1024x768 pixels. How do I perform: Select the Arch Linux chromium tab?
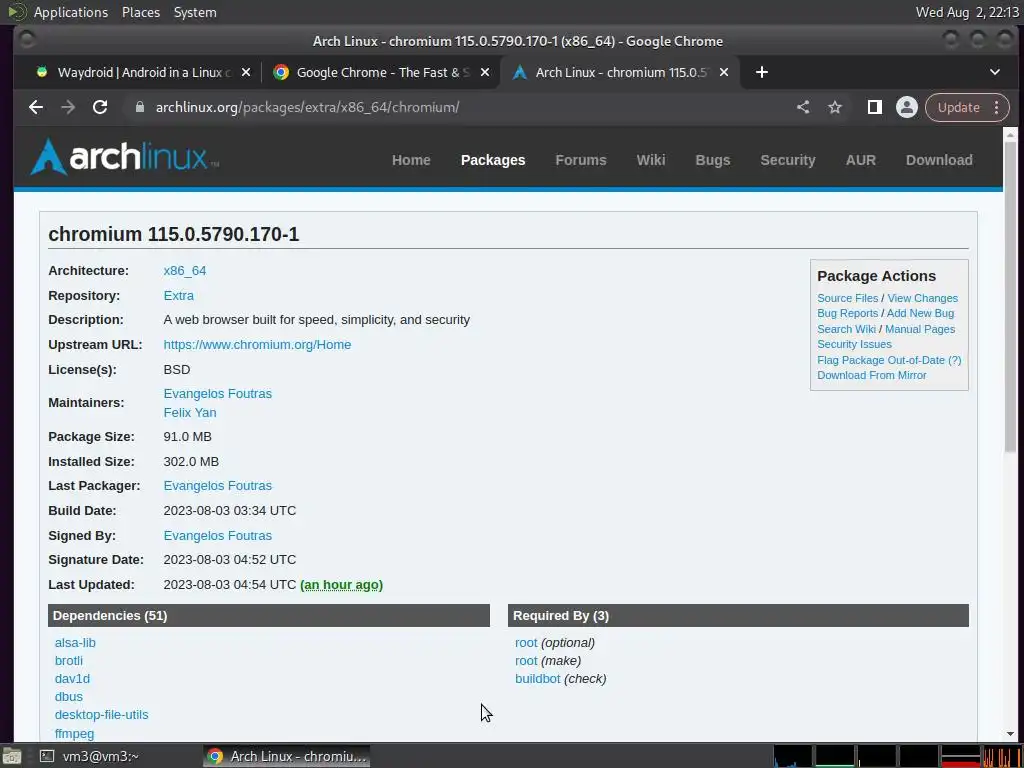(620, 72)
